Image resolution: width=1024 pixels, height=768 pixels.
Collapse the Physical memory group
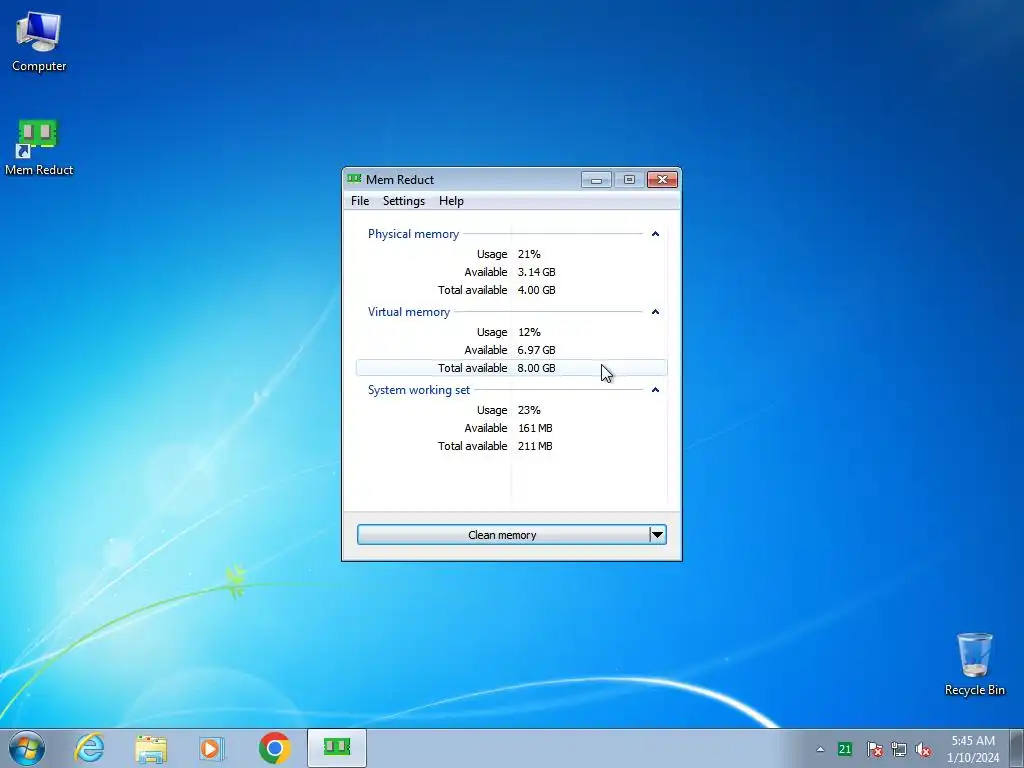[x=655, y=234]
